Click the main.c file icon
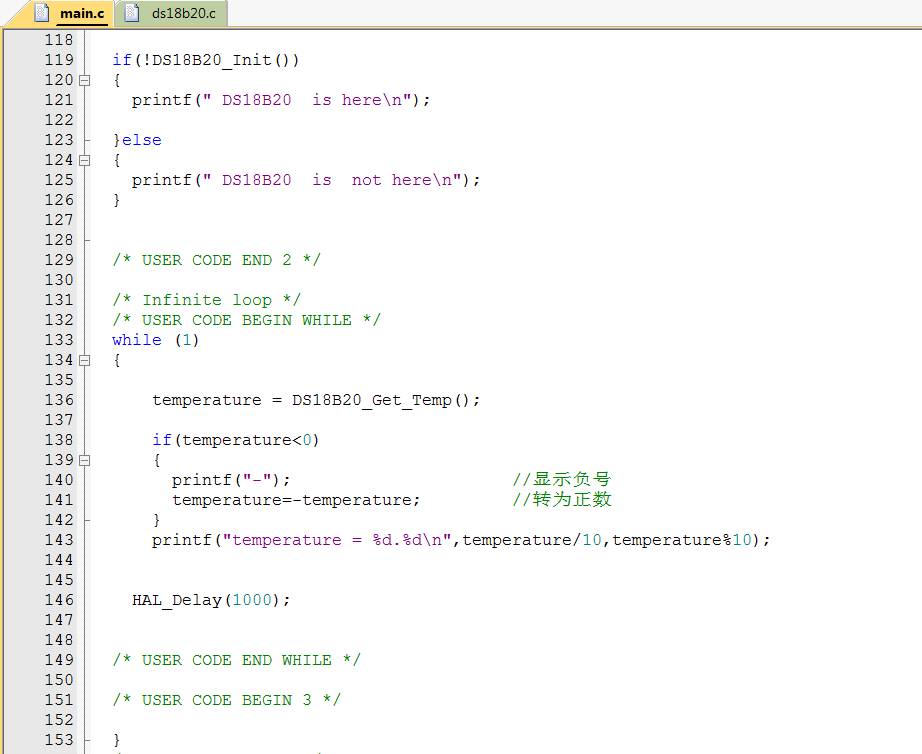This screenshot has width=922, height=754. click(x=41, y=13)
